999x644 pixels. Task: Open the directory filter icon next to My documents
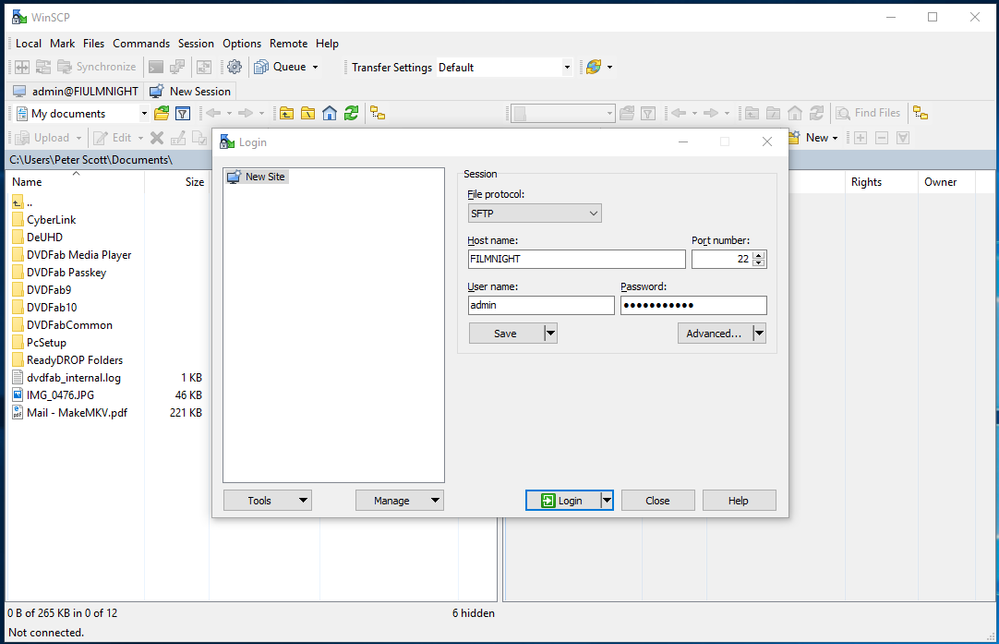[x=182, y=113]
